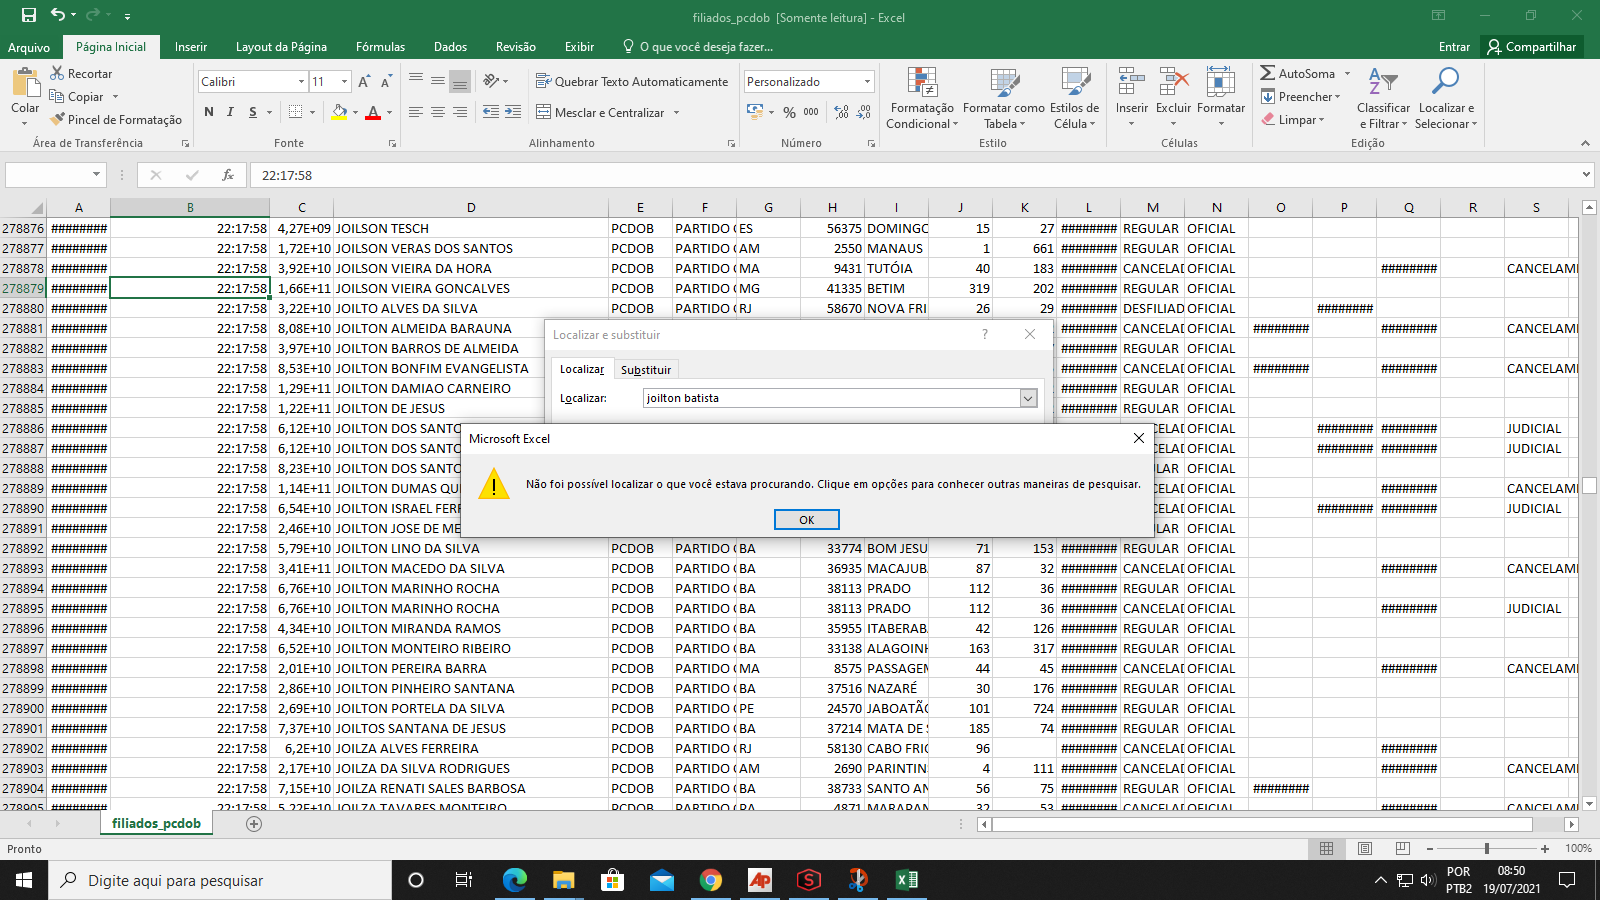Align text right icon
The image size is (1600, 900).
460,112
